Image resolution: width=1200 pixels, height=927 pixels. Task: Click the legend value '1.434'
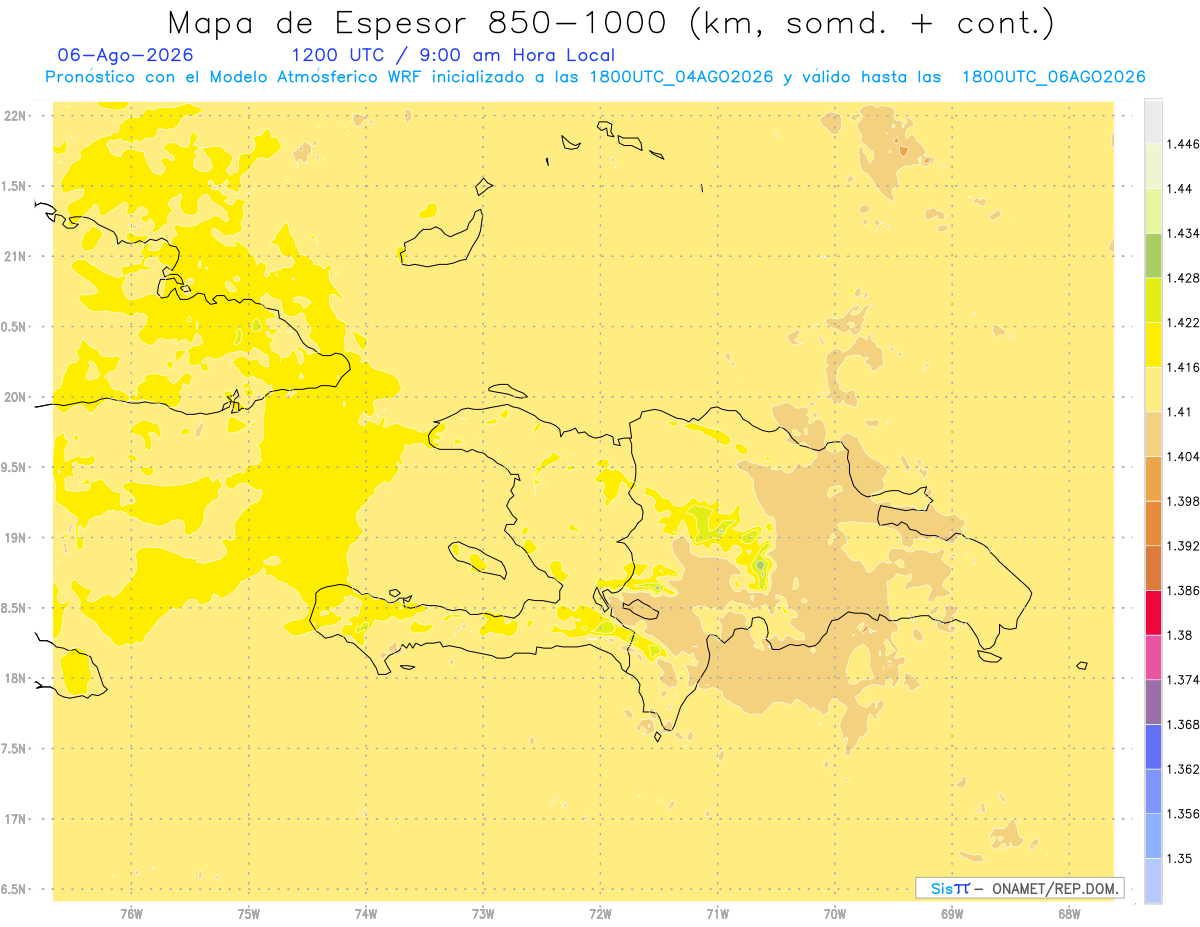click(x=1183, y=233)
